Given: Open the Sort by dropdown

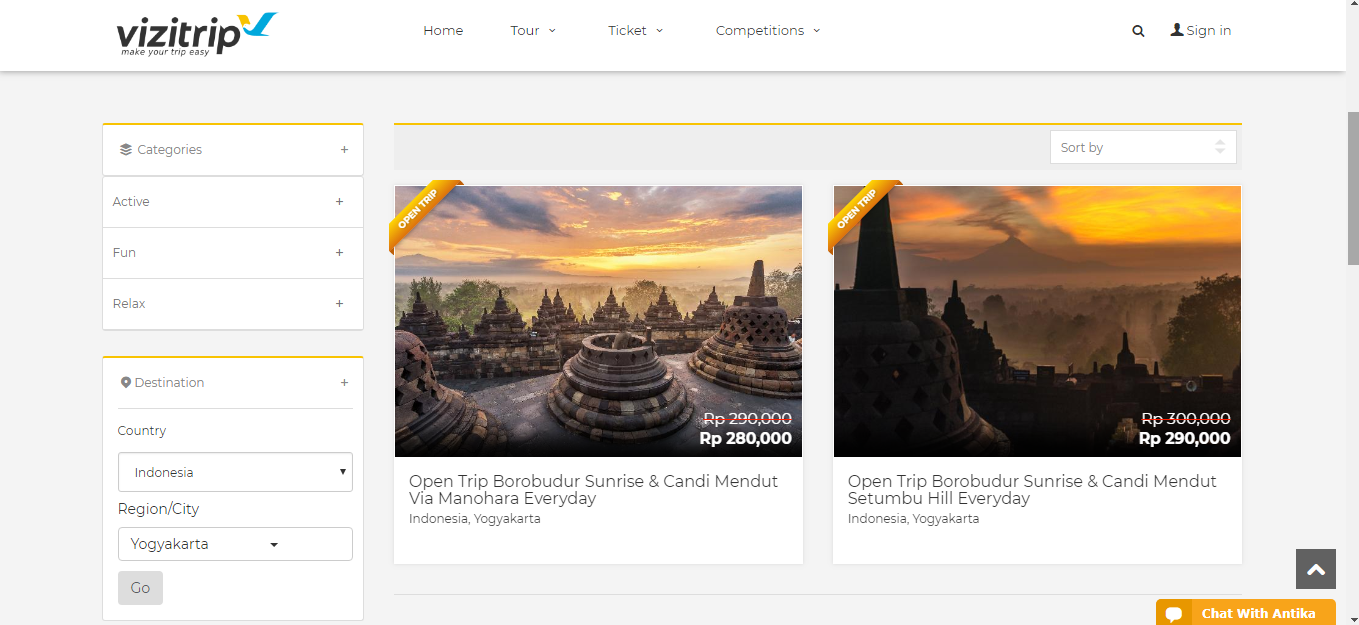Looking at the screenshot, I should click(1142, 148).
